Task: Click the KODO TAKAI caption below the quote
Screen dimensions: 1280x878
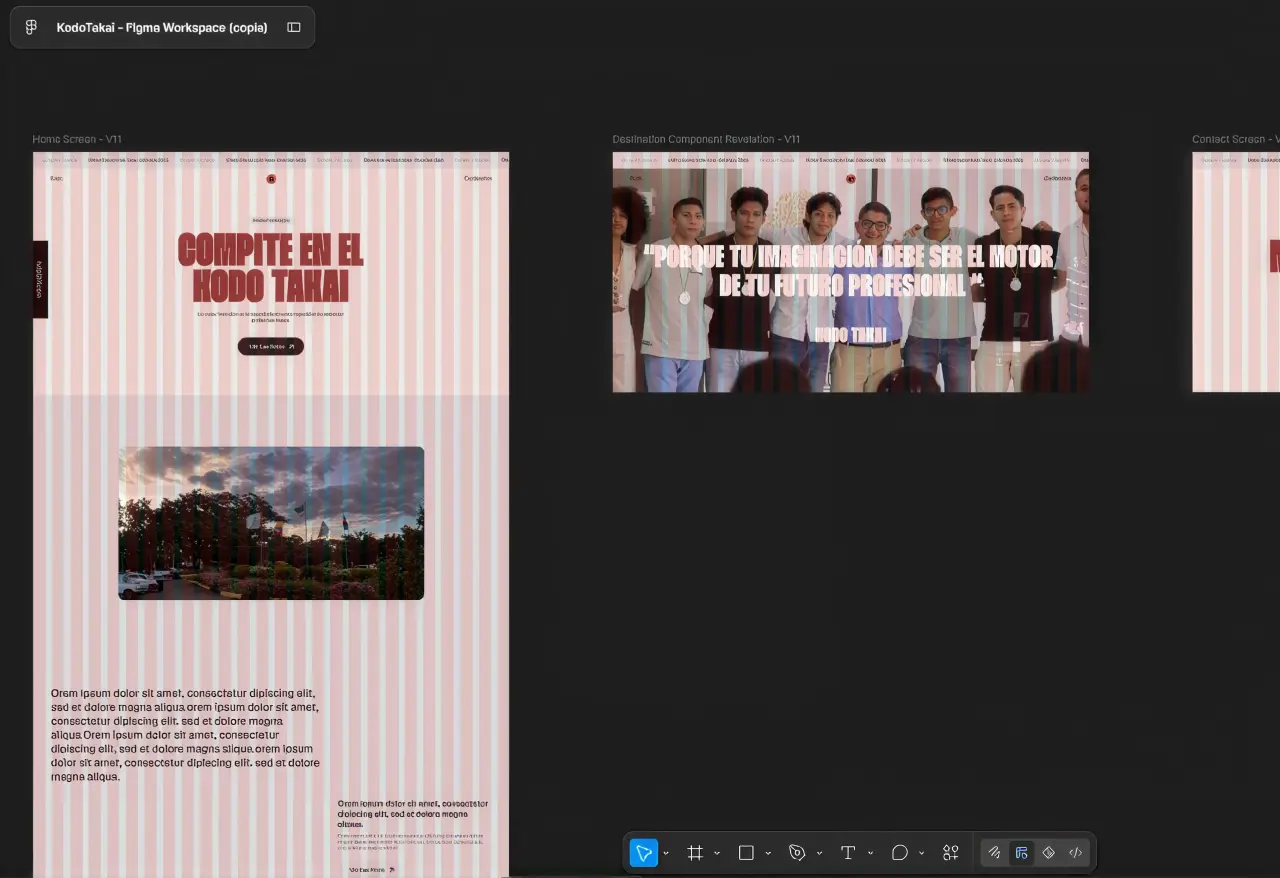Action: [x=850, y=335]
